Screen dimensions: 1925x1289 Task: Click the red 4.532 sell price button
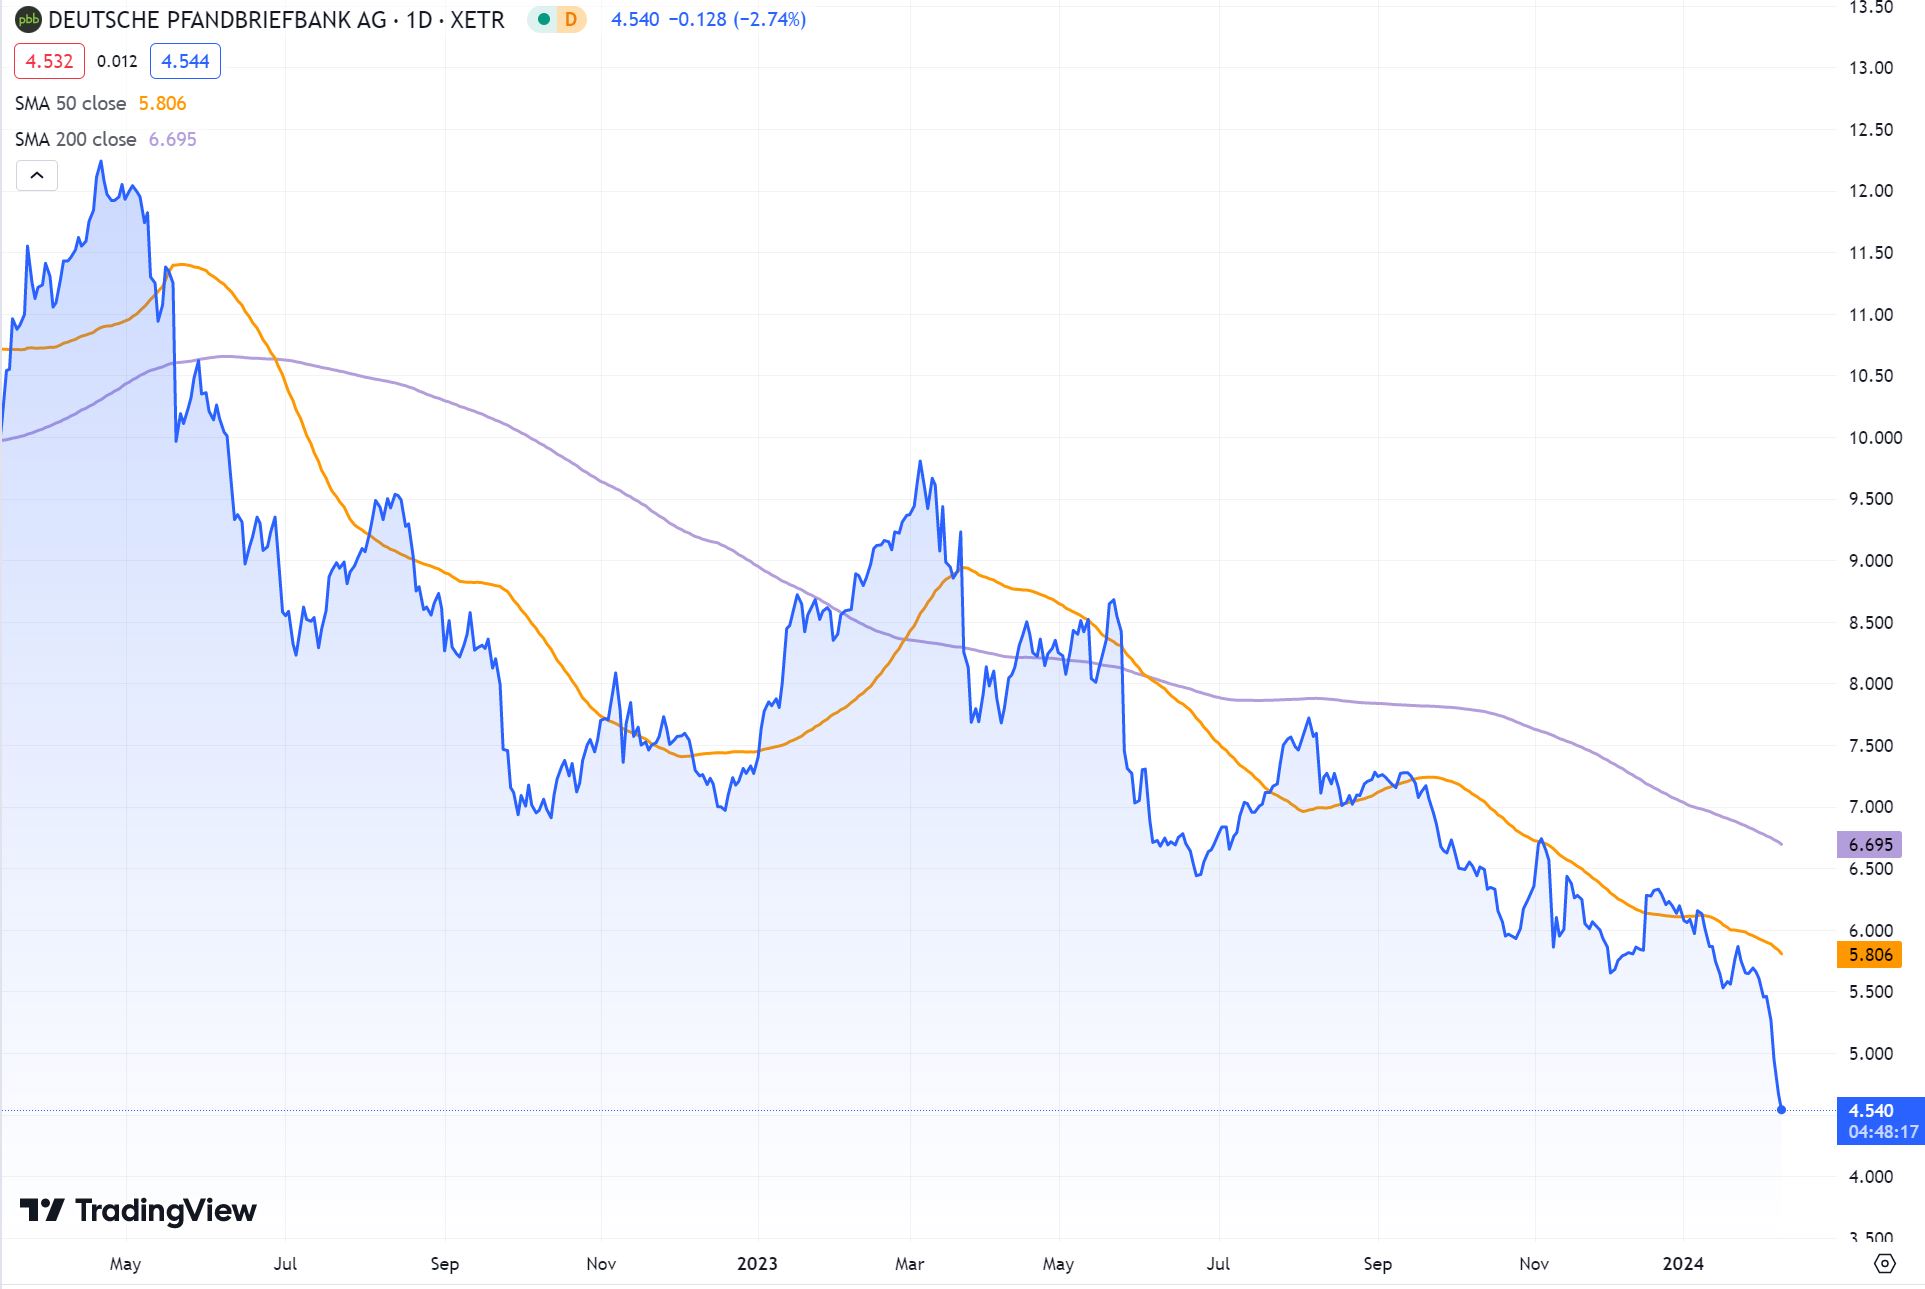click(49, 61)
